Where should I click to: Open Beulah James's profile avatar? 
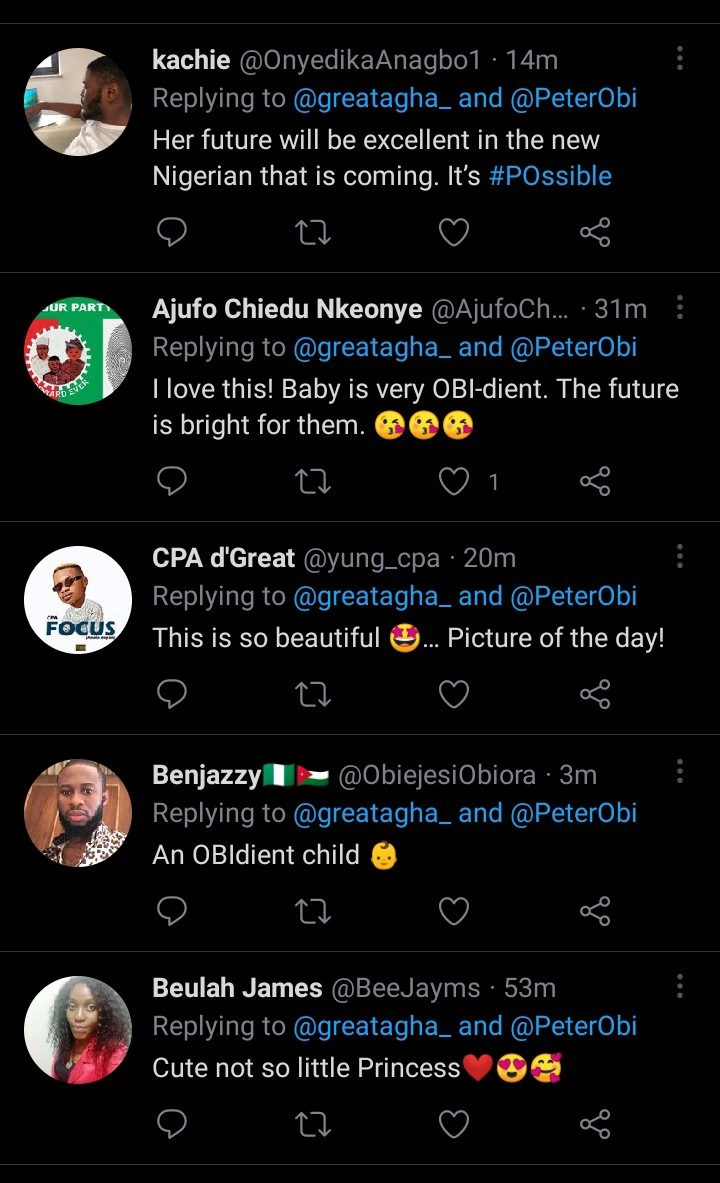coord(78,1030)
